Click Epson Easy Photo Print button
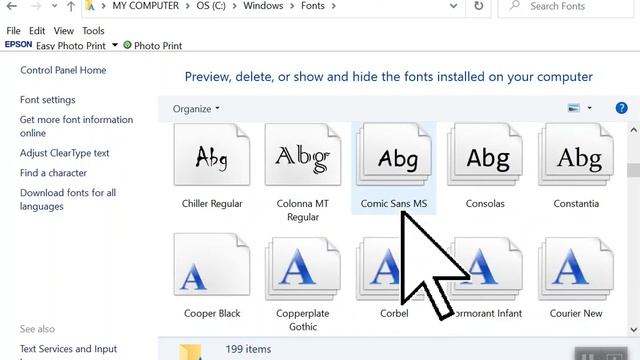 click(x=56, y=45)
